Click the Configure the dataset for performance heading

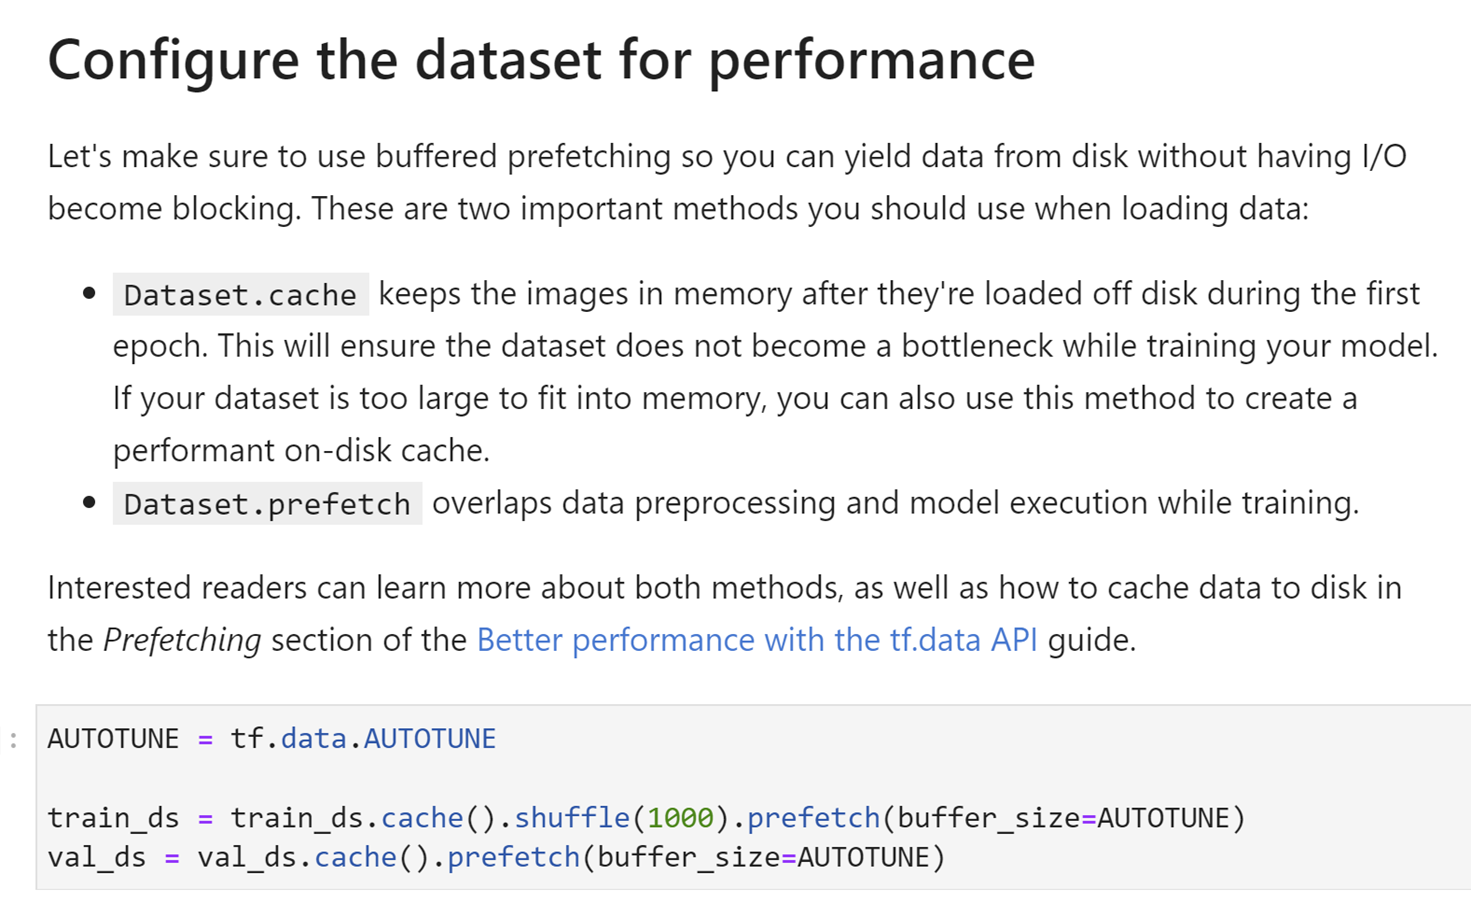pos(541,60)
